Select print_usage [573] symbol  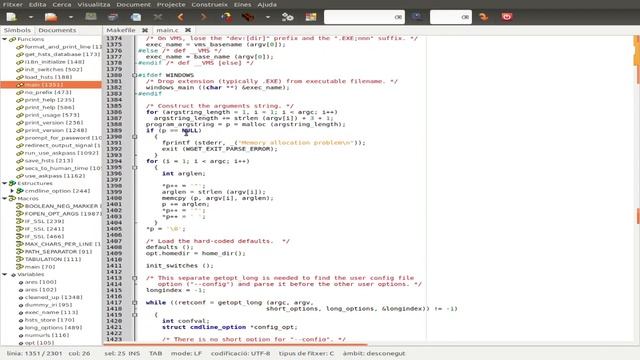(x=48, y=115)
